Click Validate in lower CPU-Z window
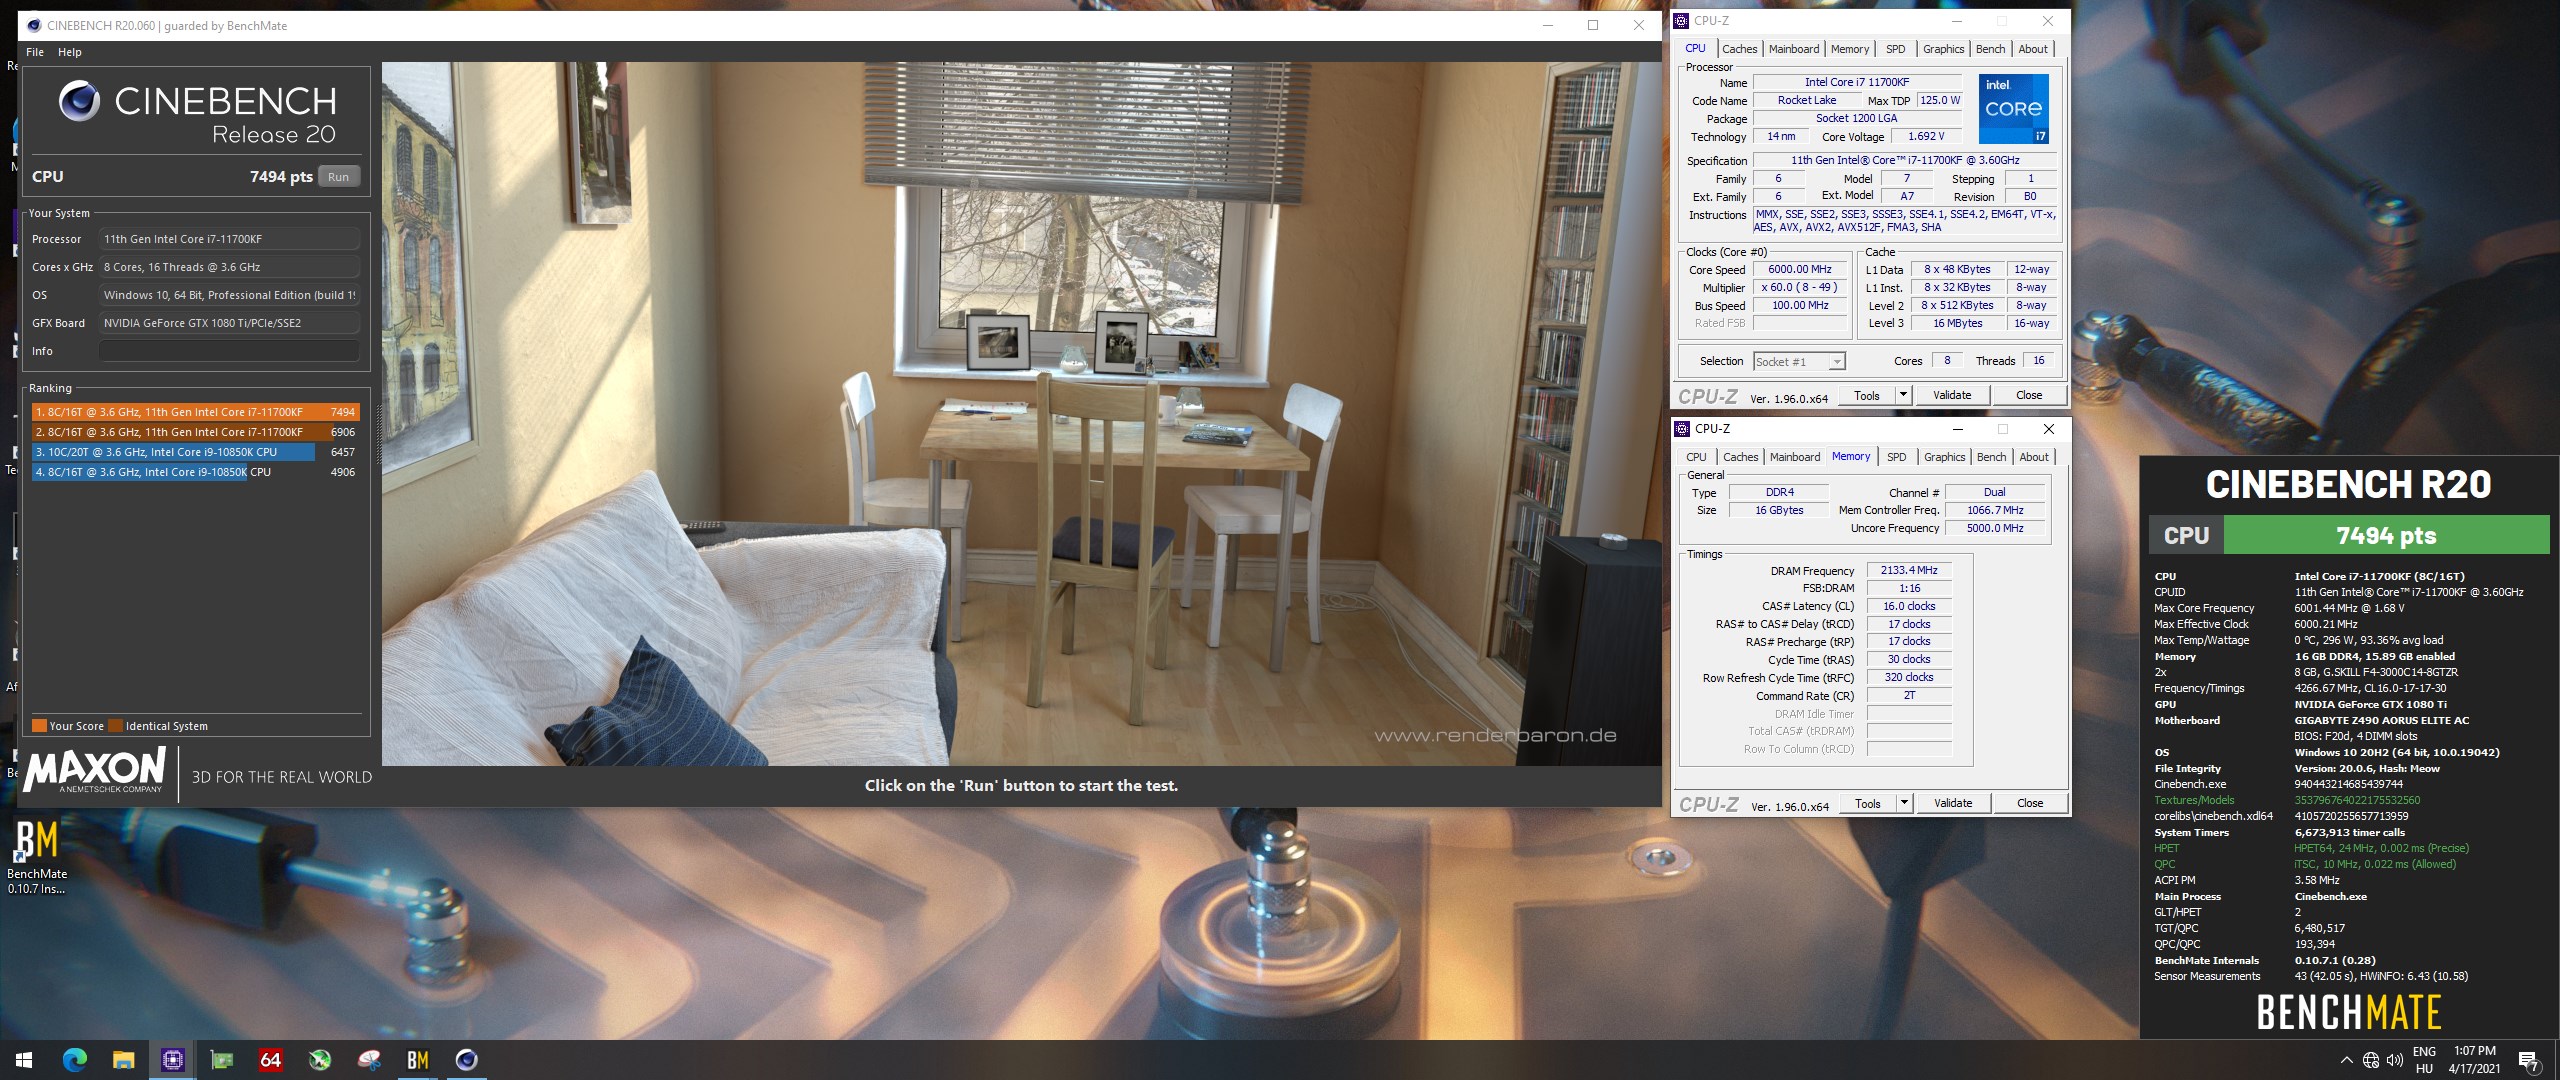 [1952, 803]
